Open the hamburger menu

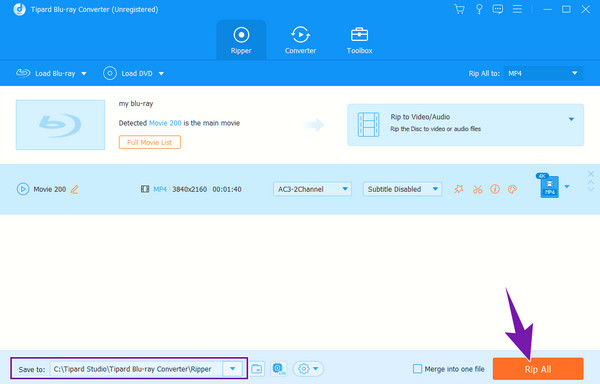[x=517, y=9]
